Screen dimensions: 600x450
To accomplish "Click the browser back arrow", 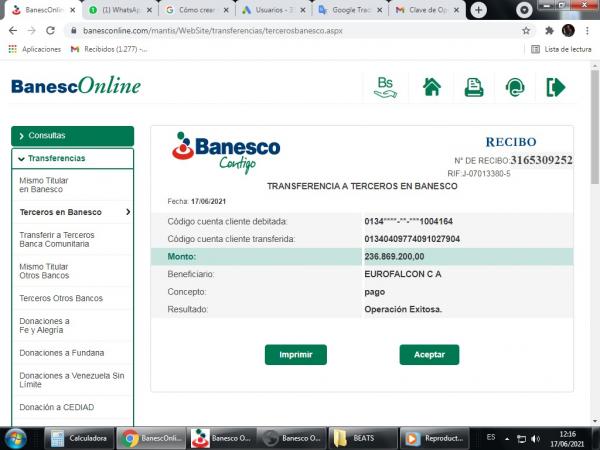I will click(13, 31).
